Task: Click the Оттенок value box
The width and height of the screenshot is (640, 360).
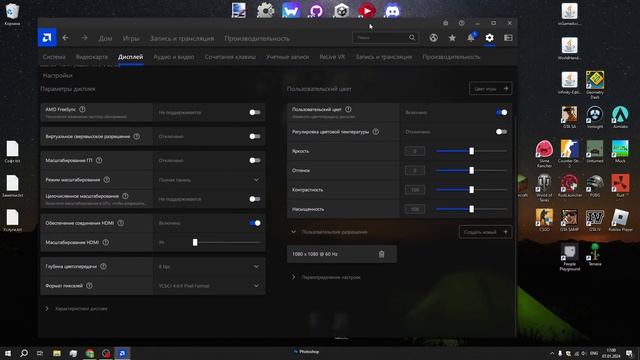Action: [415, 170]
